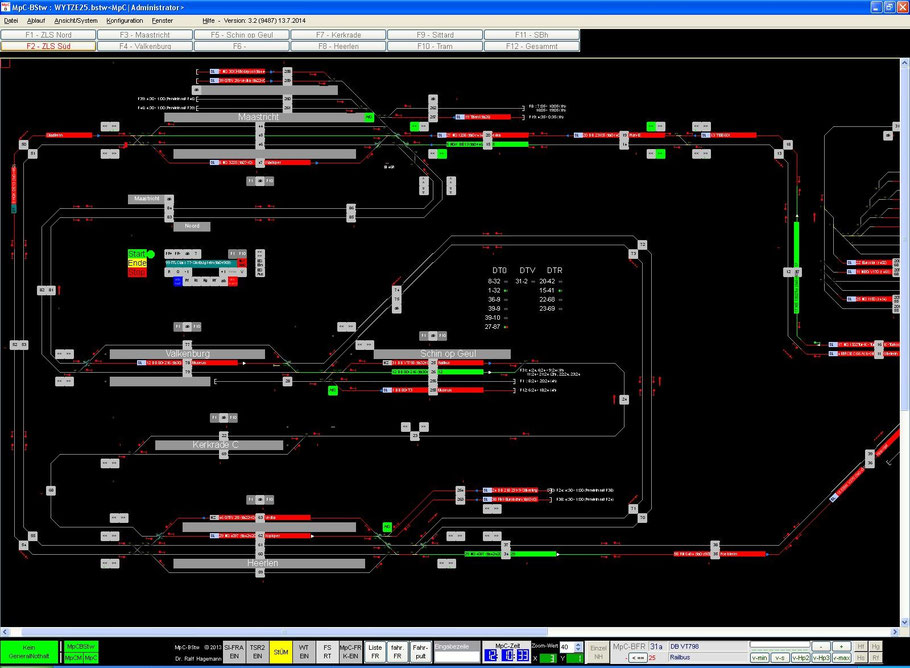Click the green Start control button
The height and width of the screenshot is (668, 910).
pos(137,254)
